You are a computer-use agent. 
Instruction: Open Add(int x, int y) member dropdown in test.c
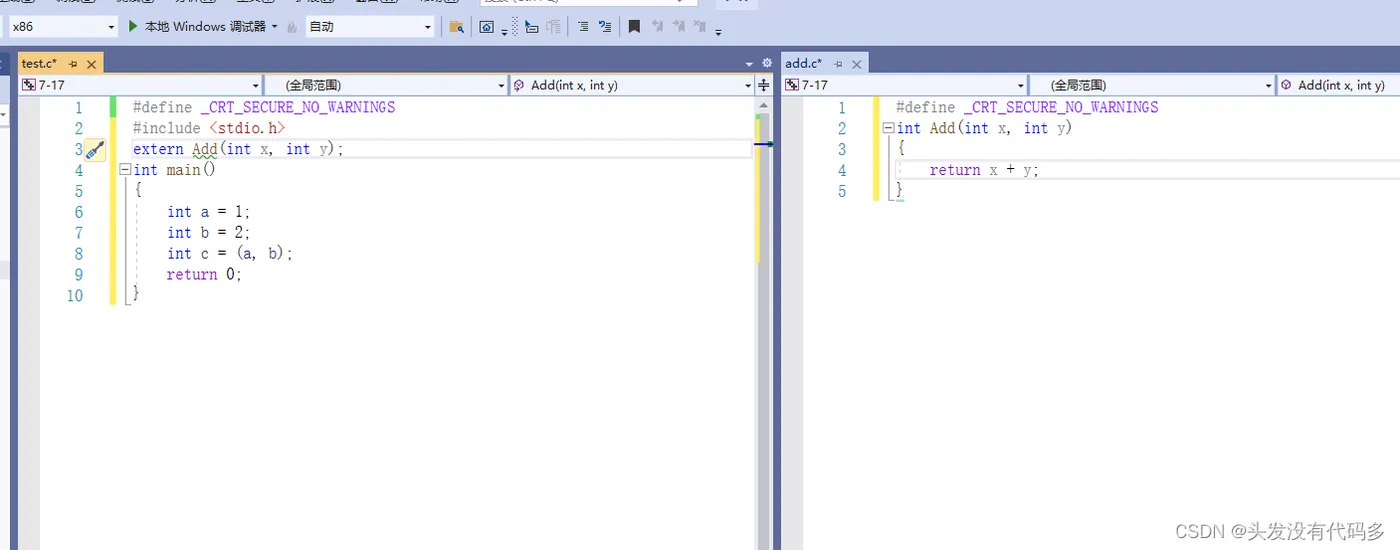pos(632,85)
